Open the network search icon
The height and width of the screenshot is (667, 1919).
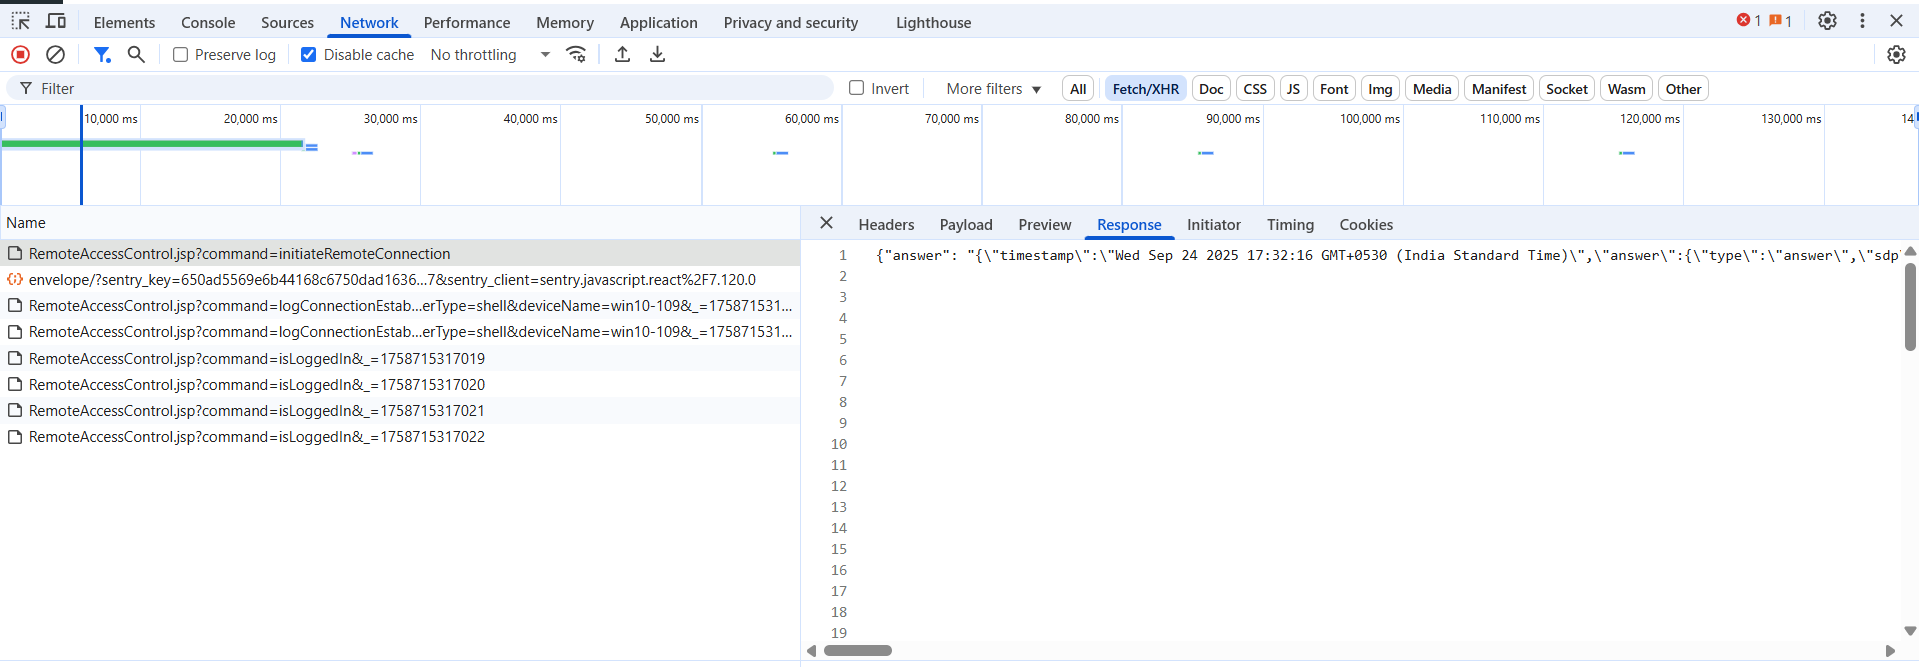[137, 55]
